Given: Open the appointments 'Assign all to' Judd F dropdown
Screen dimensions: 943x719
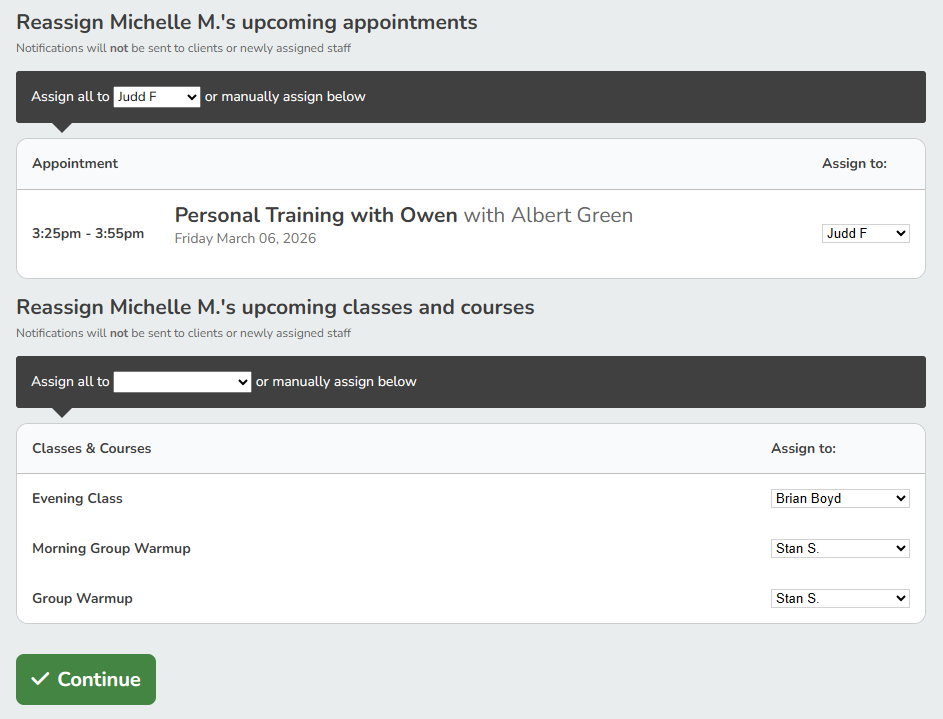Looking at the screenshot, I should (x=157, y=97).
